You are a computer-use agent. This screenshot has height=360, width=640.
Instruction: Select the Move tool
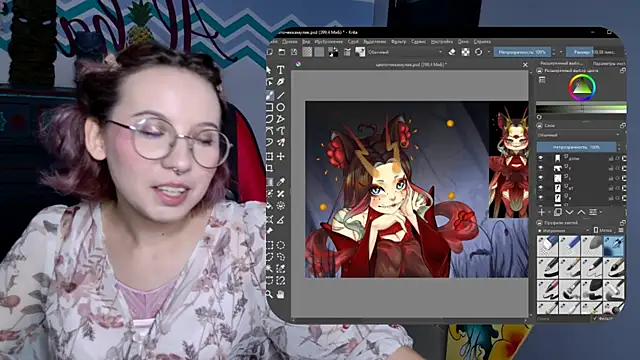point(280,156)
